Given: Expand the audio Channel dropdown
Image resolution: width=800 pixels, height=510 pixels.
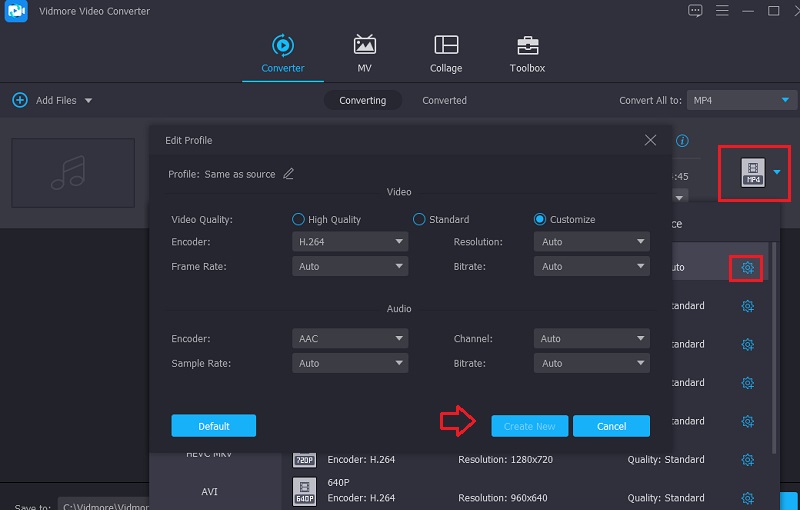Looking at the screenshot, I should [x=592, y=339].
